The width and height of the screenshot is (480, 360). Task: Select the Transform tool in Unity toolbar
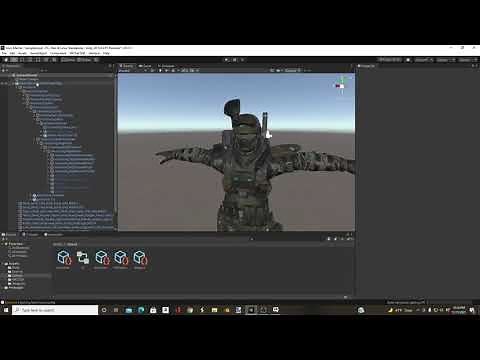46,60
